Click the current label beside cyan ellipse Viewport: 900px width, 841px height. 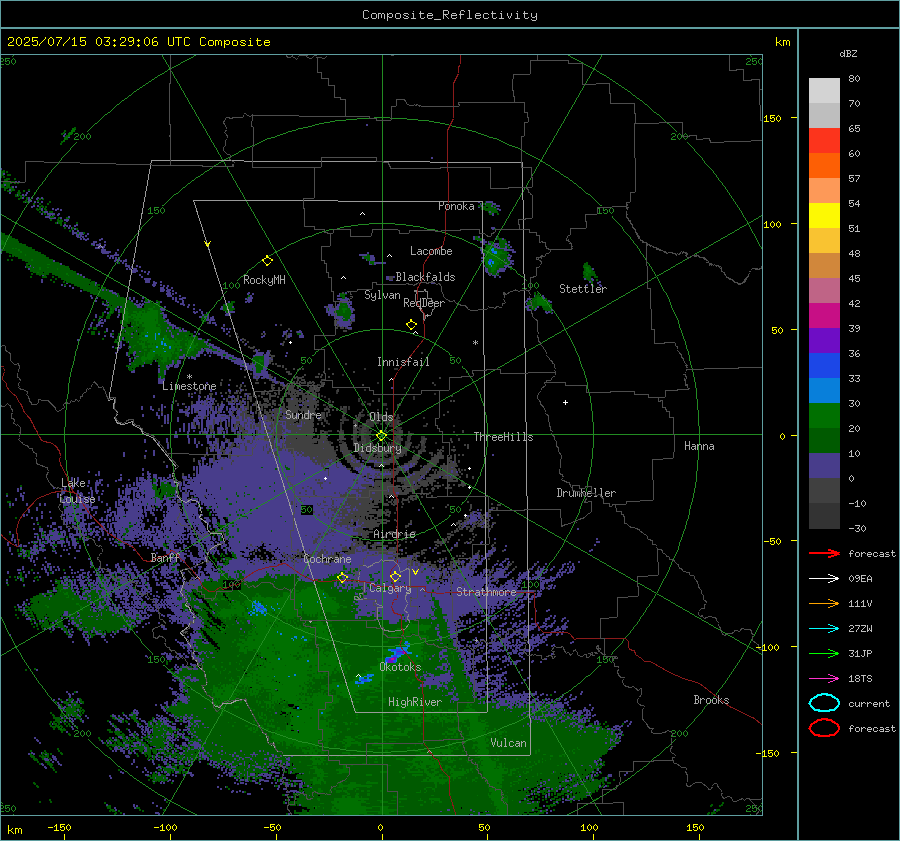pos(869,703)
